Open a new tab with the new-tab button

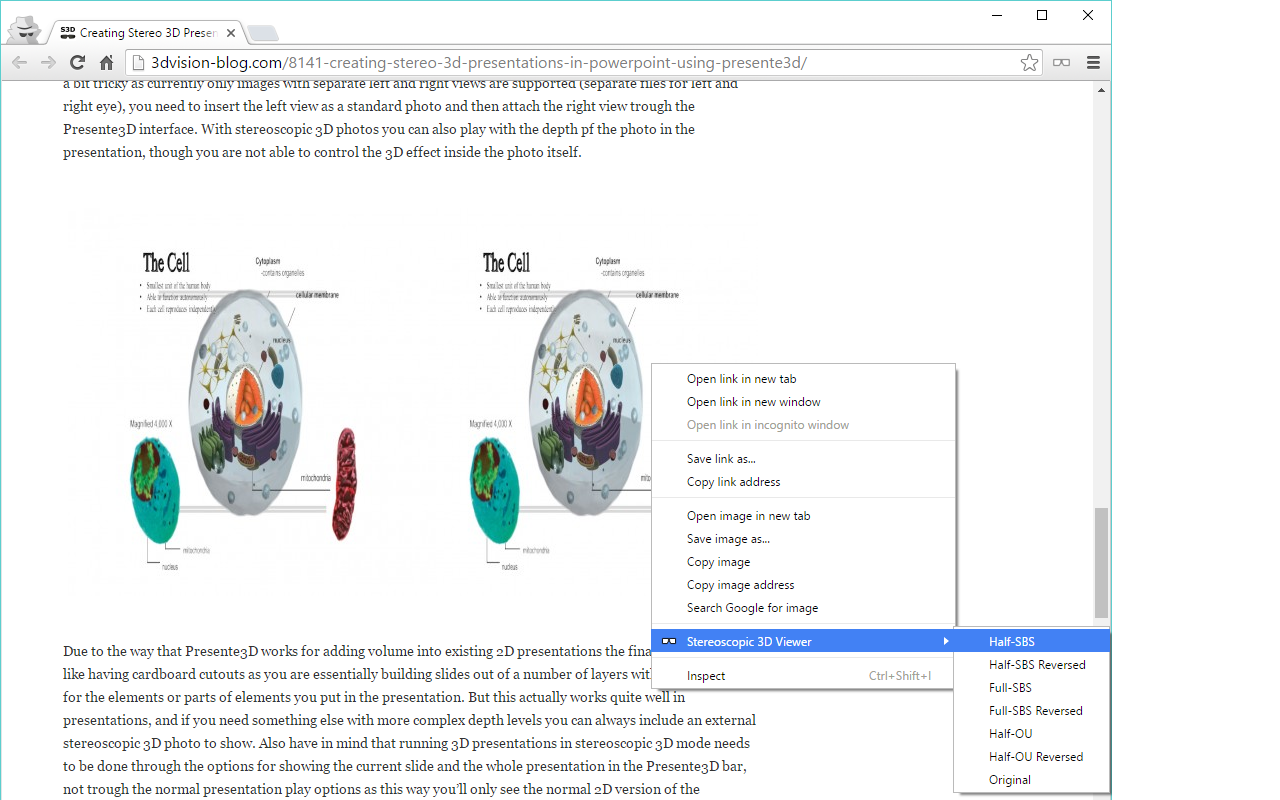tap(262, 33)
